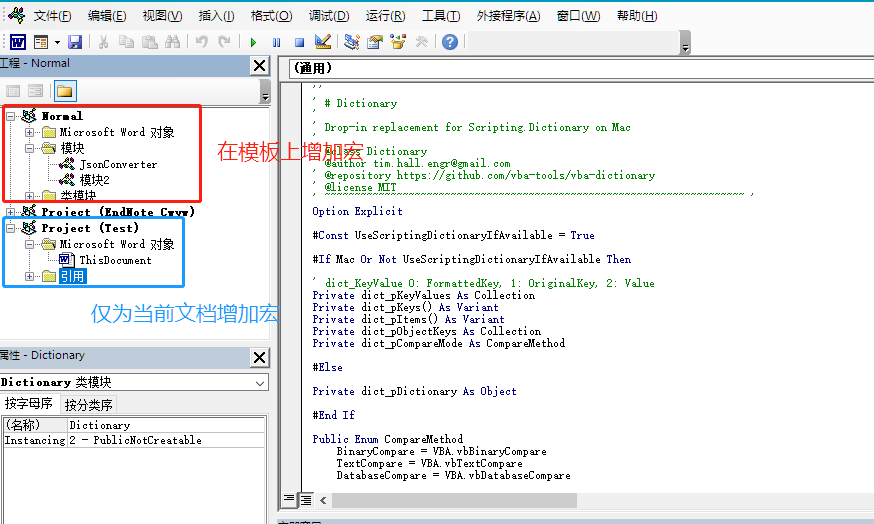Click the Copy toolbar icon

point(127,42)
